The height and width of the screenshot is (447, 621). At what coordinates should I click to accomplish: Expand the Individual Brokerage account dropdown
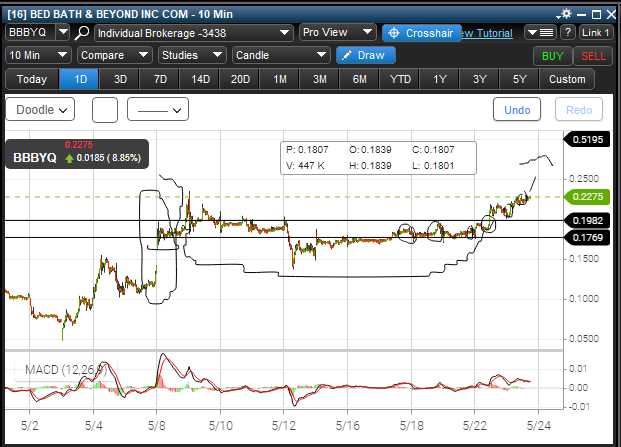pyautogui.click(x=194, y=33)
